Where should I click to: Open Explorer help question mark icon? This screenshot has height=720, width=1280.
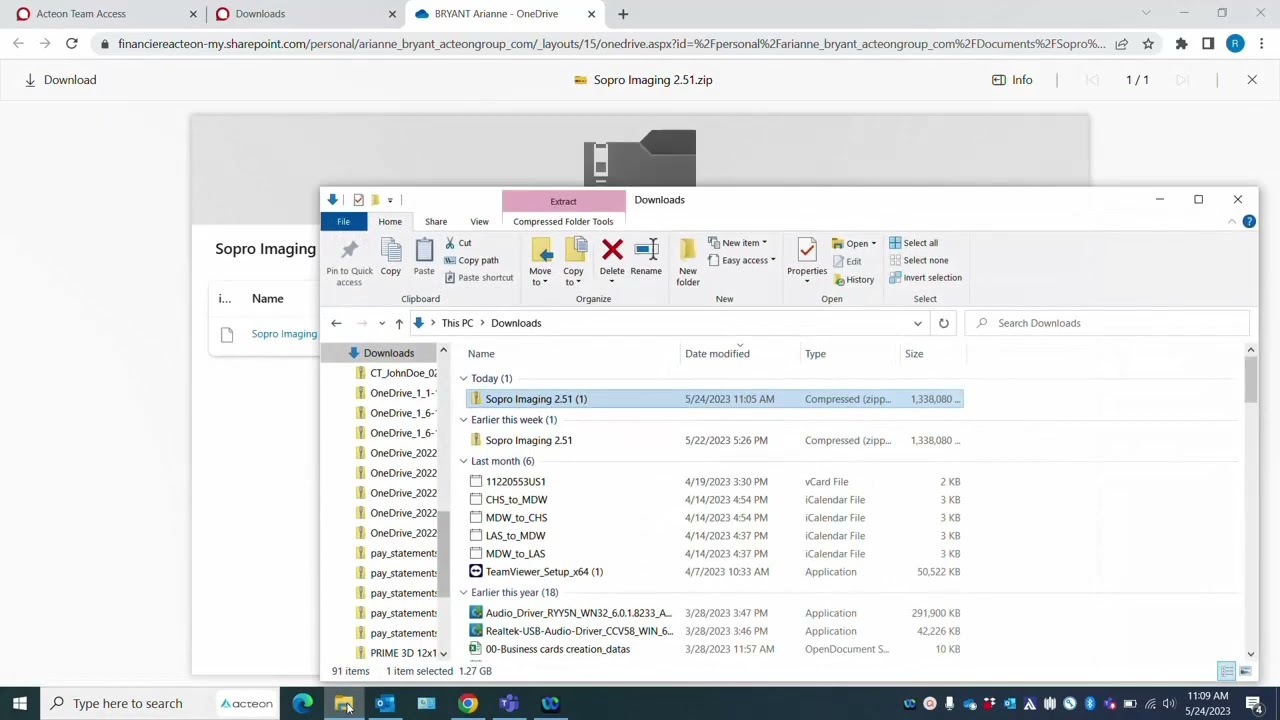coord(1249,221)
